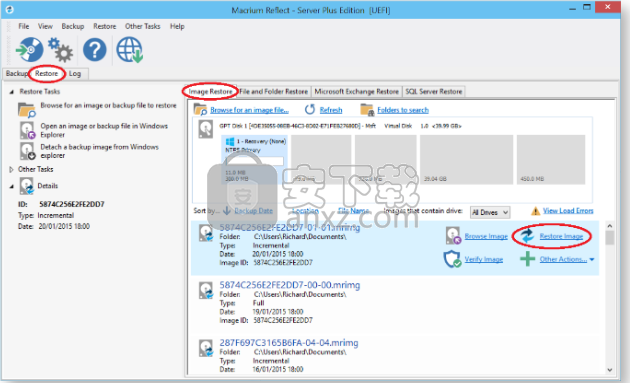Open the Backup menu
The height and width of the screenshot is (383, 630).
coord(73,26)
